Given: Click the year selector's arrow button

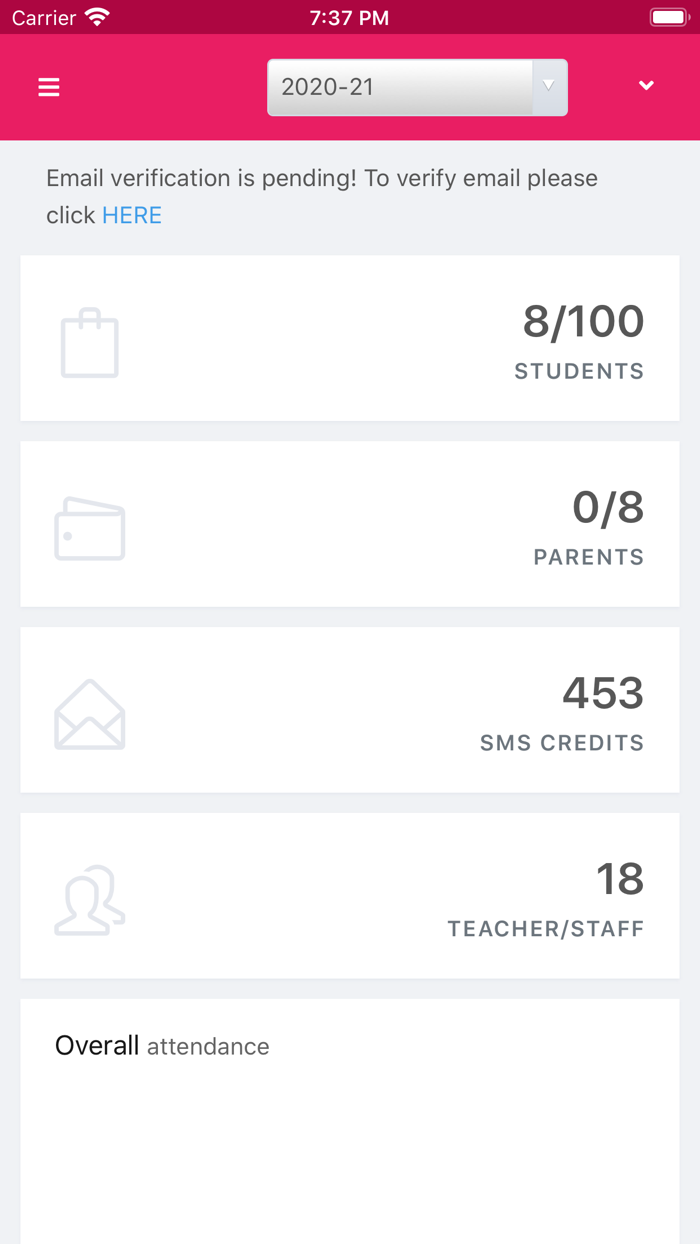Looking at the screenshot, I should tap(548, 87).
